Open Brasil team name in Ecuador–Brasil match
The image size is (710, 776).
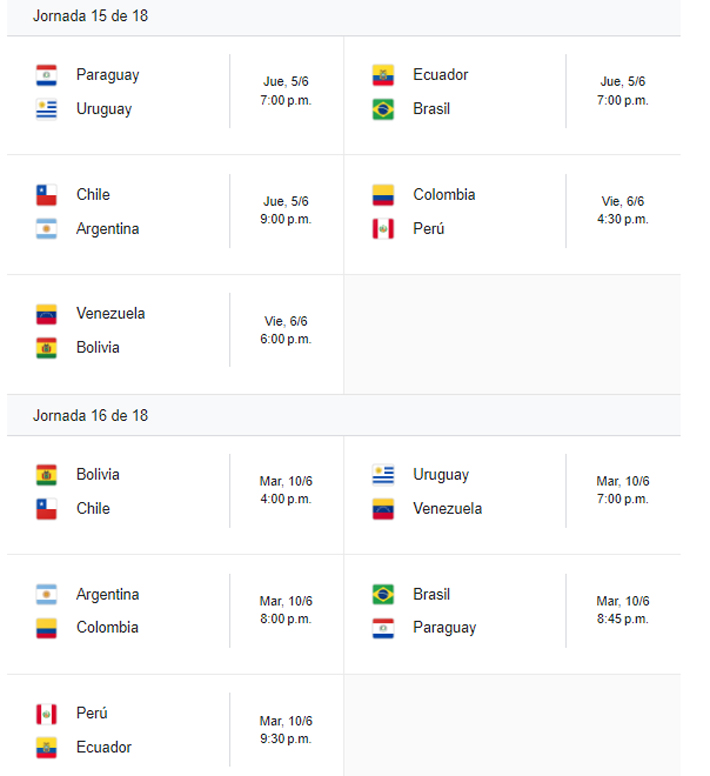[431, 109]
